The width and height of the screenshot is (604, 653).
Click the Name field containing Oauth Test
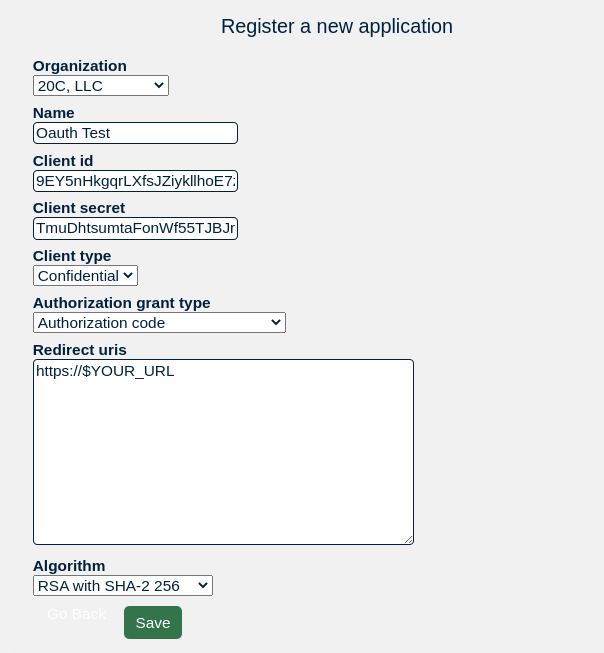pyautogui.click(x=135, y=133)
